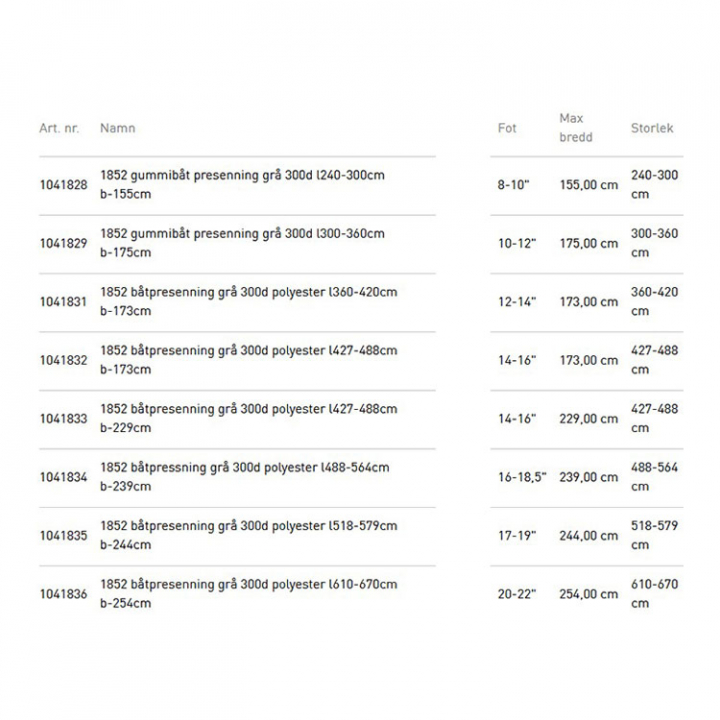Select article number 1041829
The height and width of the screenshot is (720, 720).
(x=63, y=243)
